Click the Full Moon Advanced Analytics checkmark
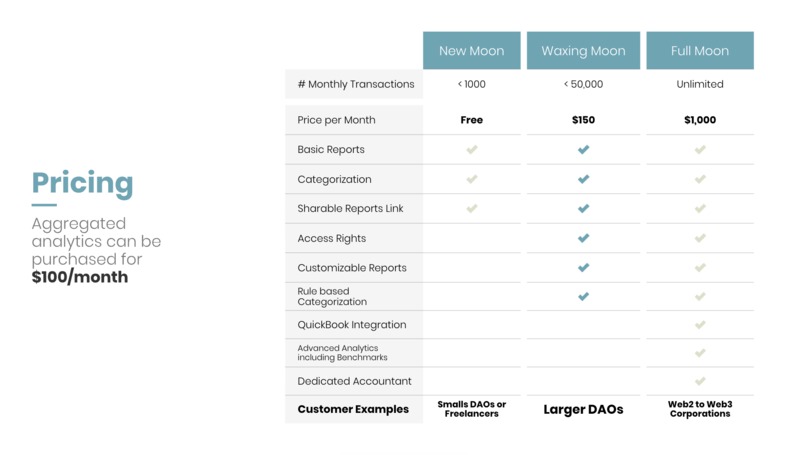The width and height of the screenshot is (806, 455). click(x=700, y=353)
